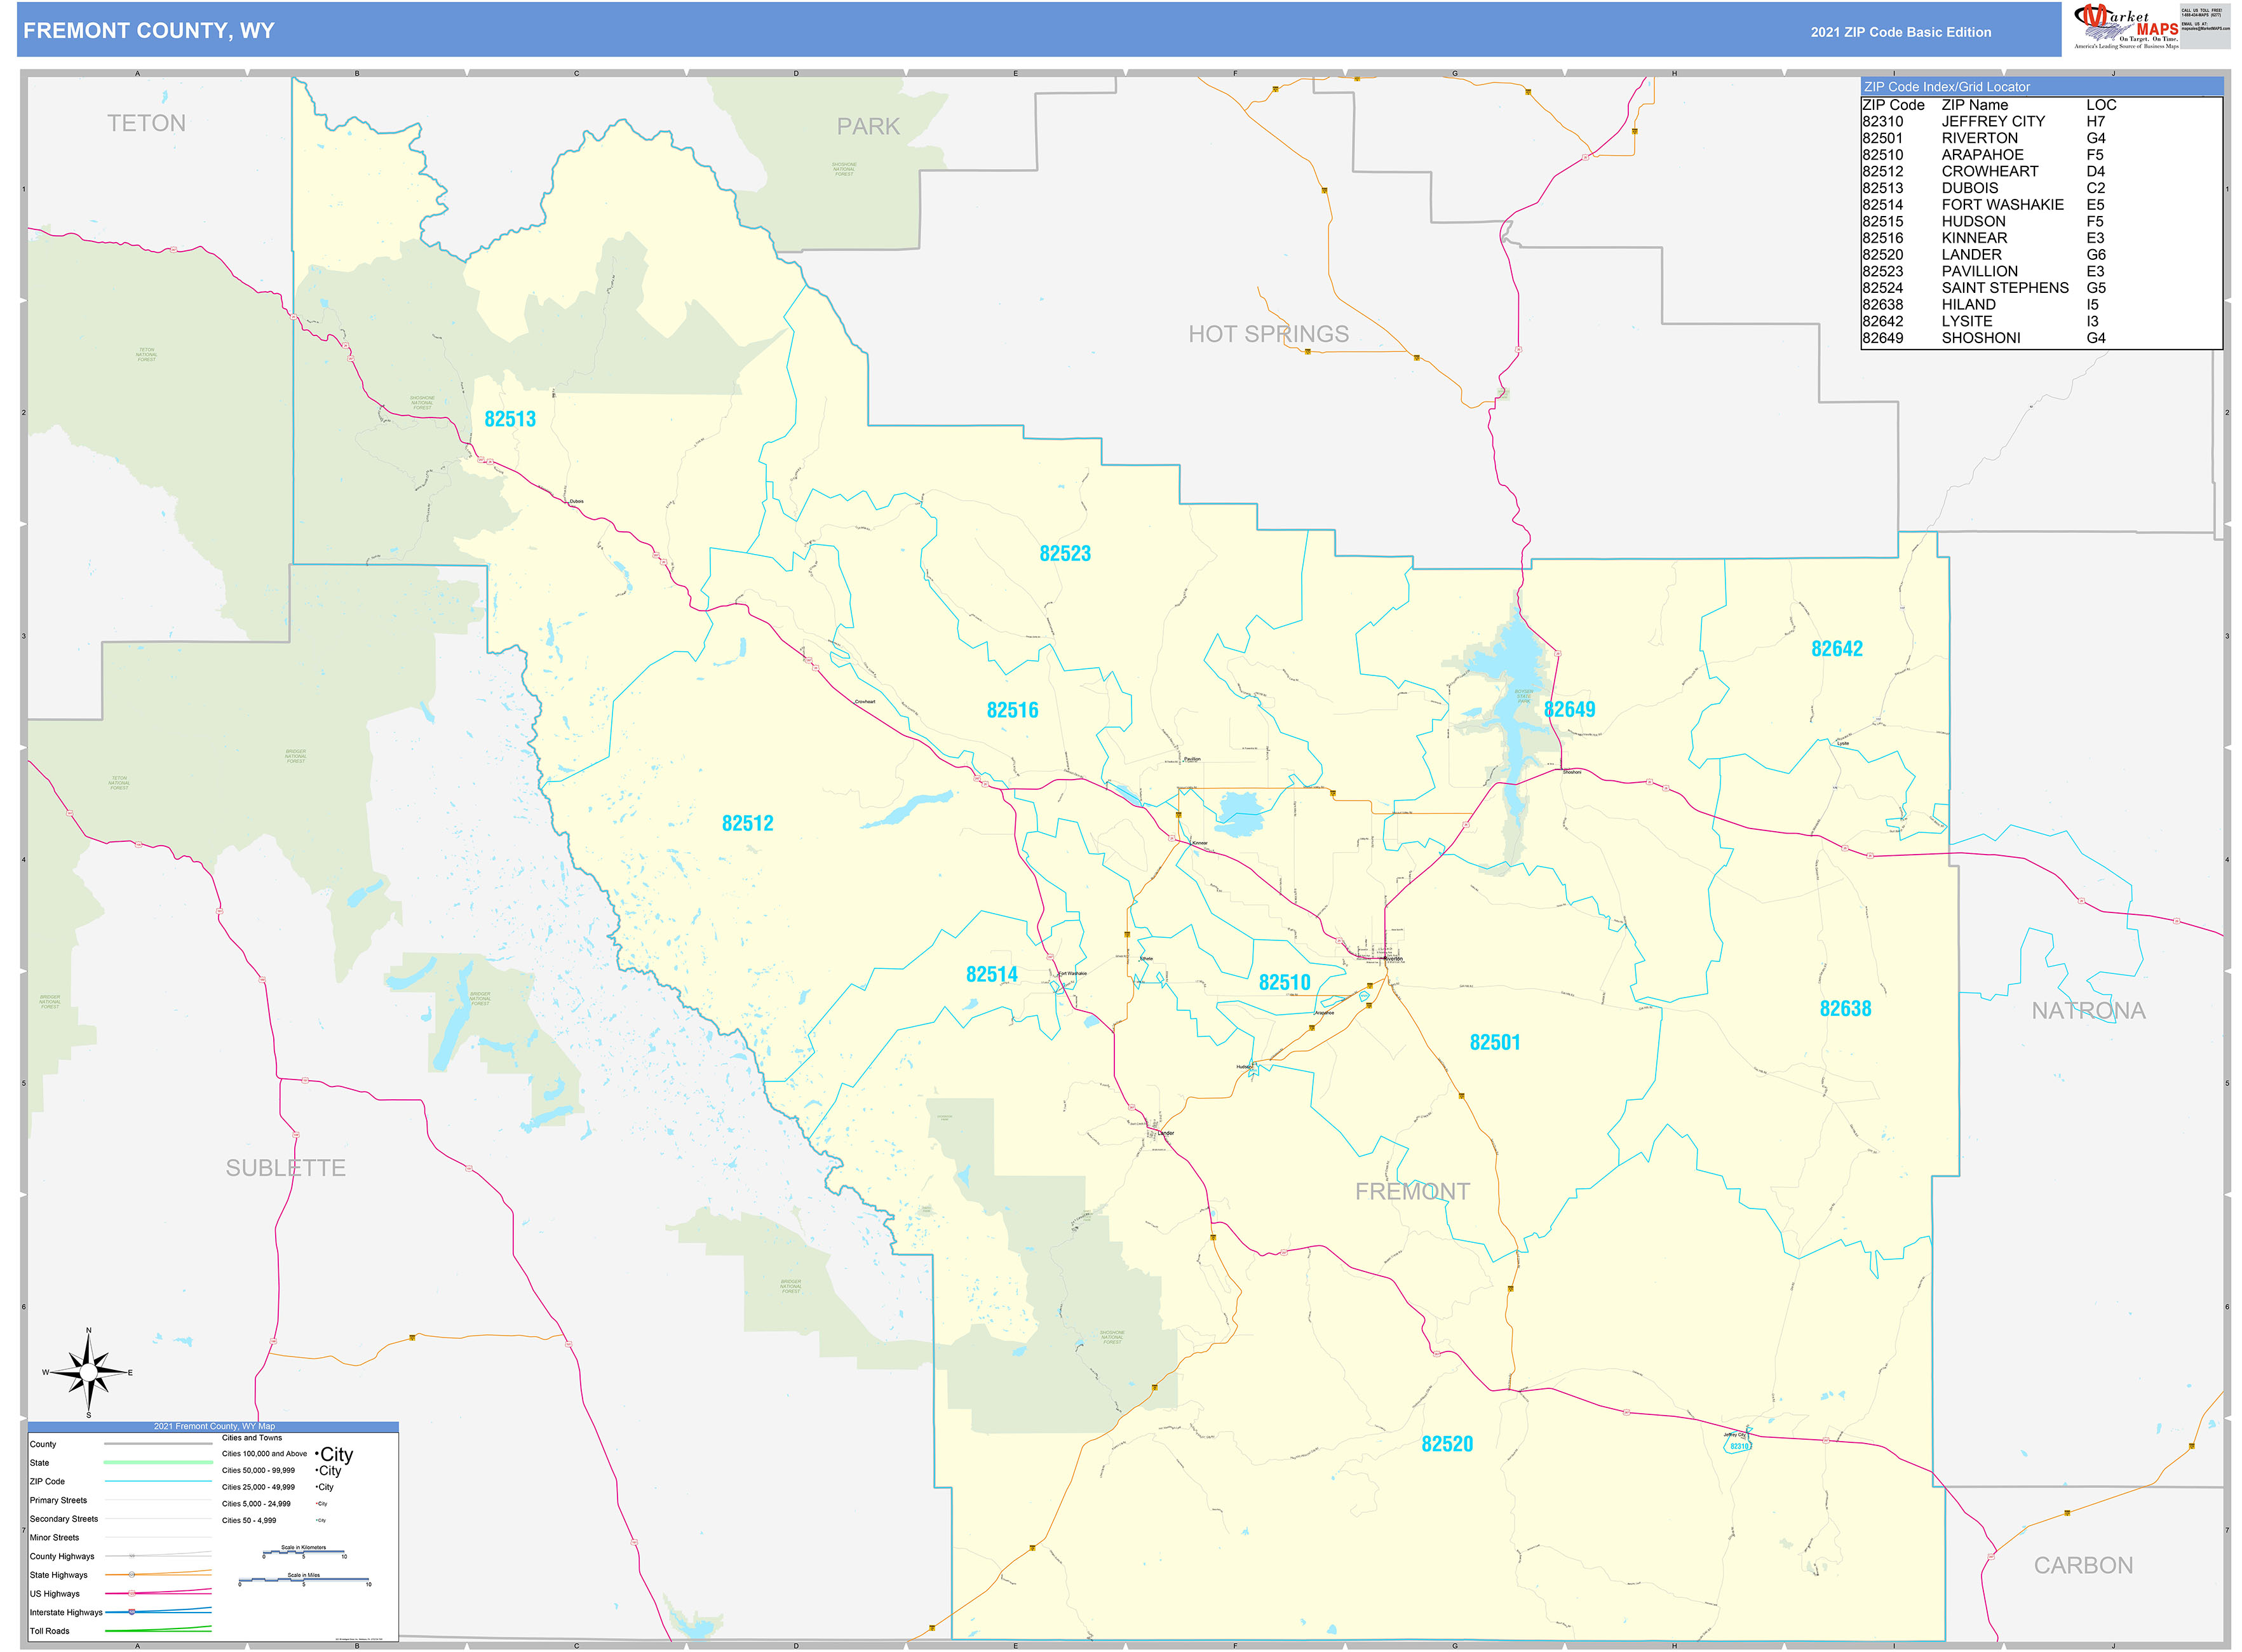
Task: Click the CARBON county label
Action: click(2083, 1565)
